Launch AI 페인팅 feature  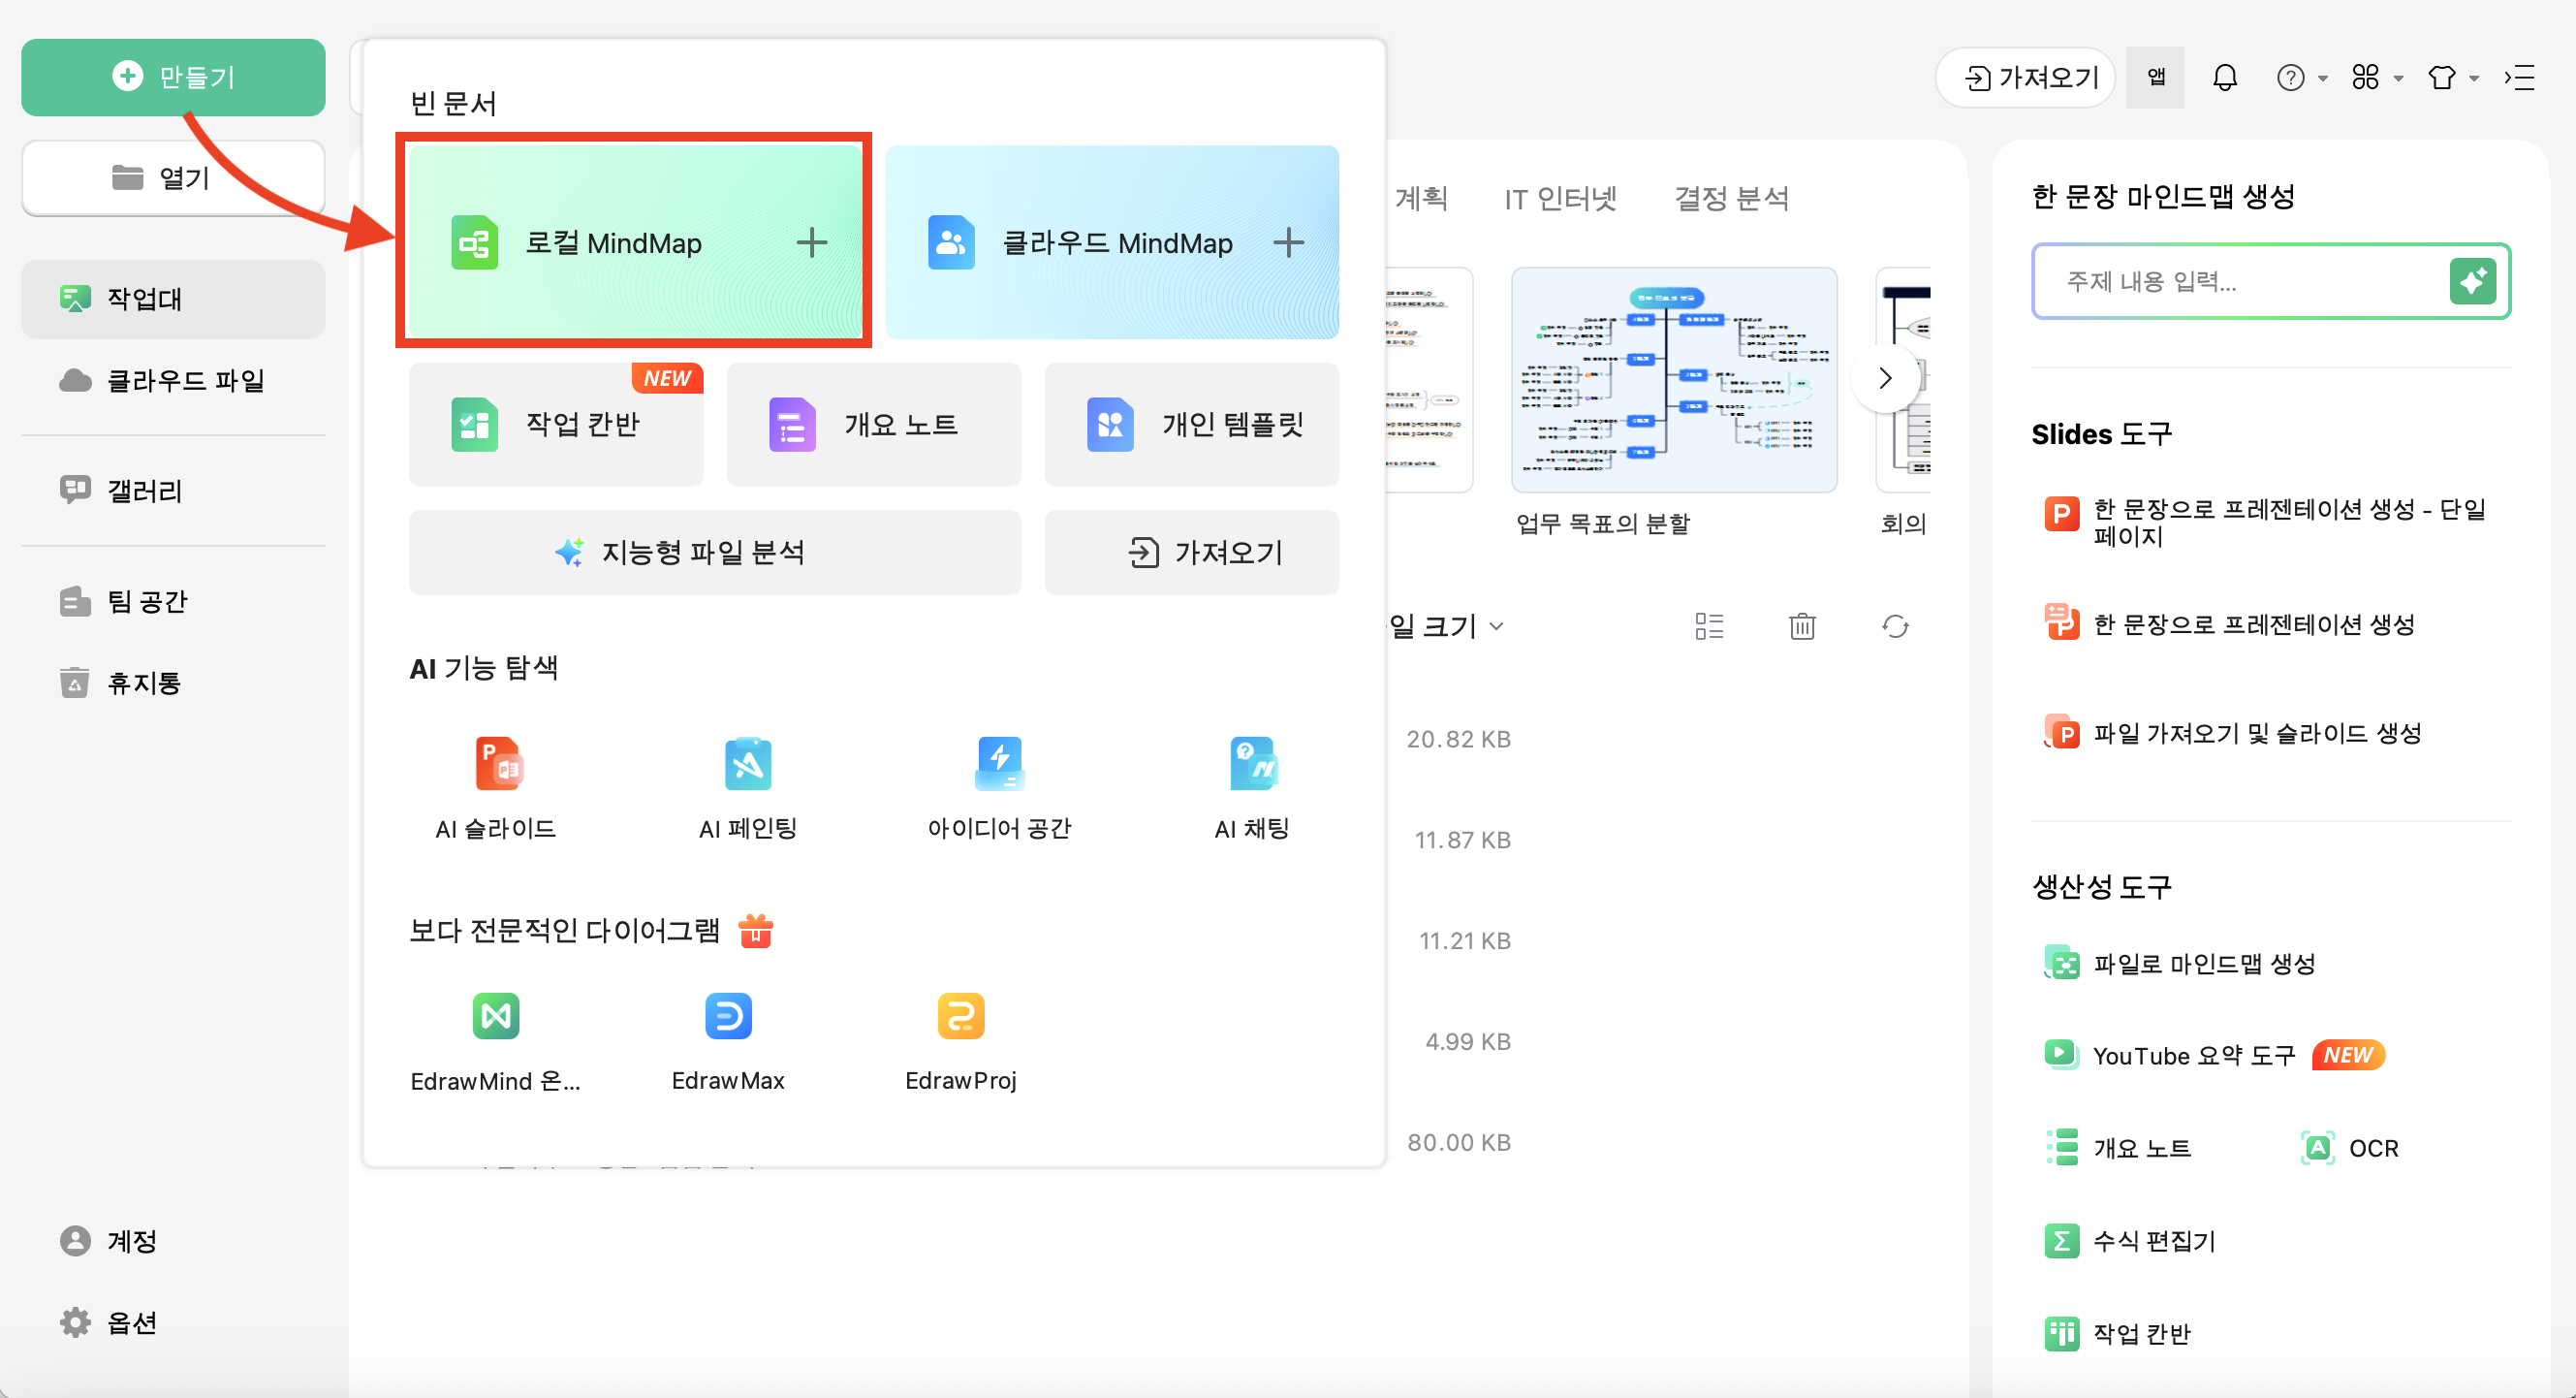point(748,788)
